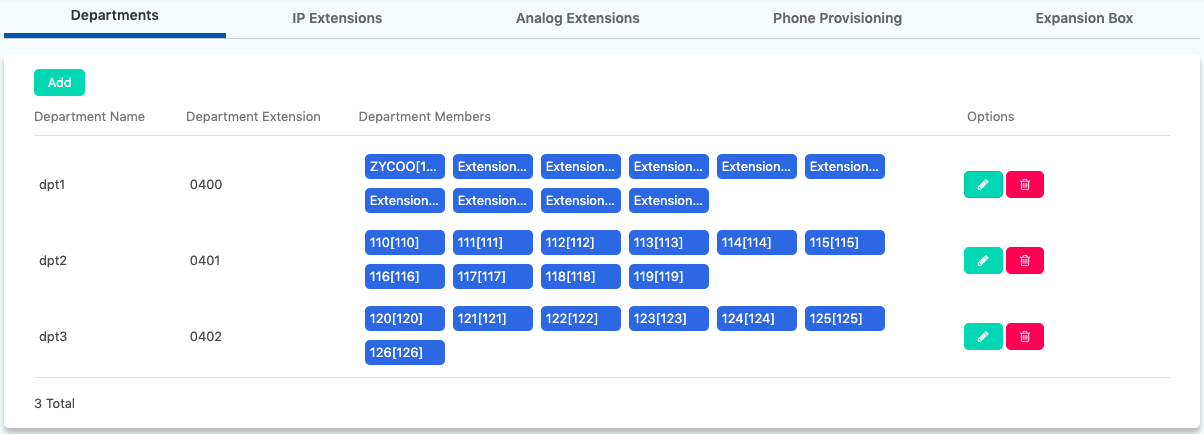Click member tag 119[119]
This screenshot has height=434, width=1204.
(x=668, y=277)
